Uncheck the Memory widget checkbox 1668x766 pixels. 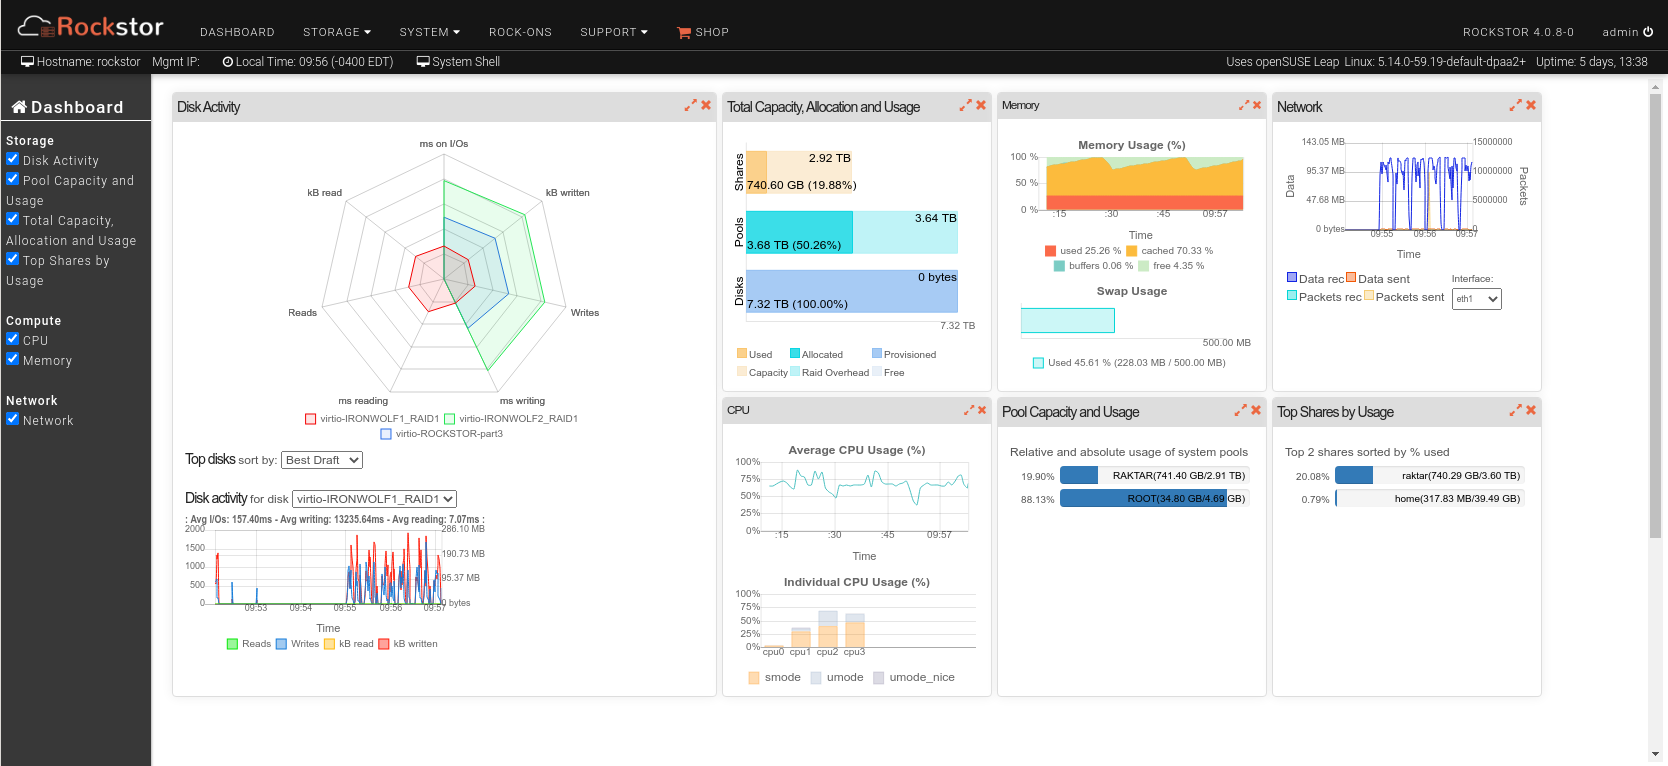coord(13,359)
